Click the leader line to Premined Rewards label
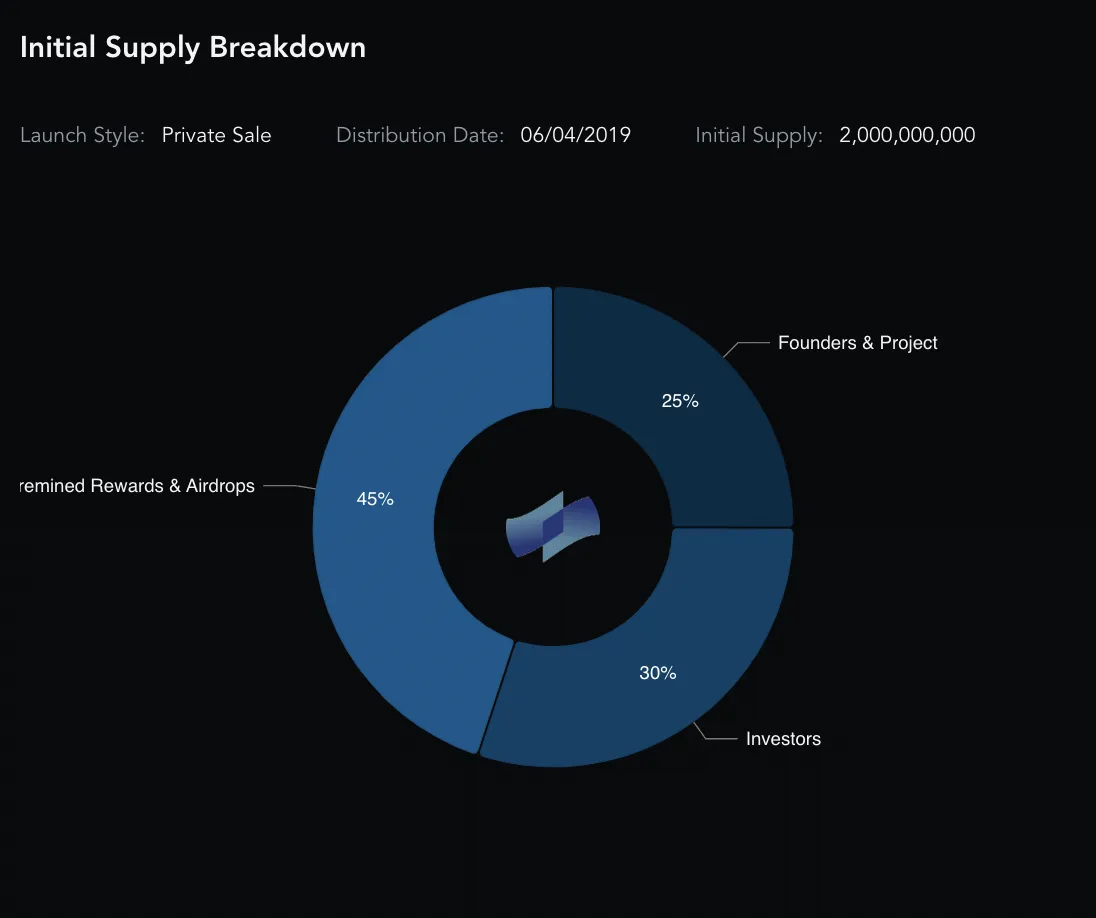The image size is (1096, 918). pyautogui.click(x=289, y=487)
